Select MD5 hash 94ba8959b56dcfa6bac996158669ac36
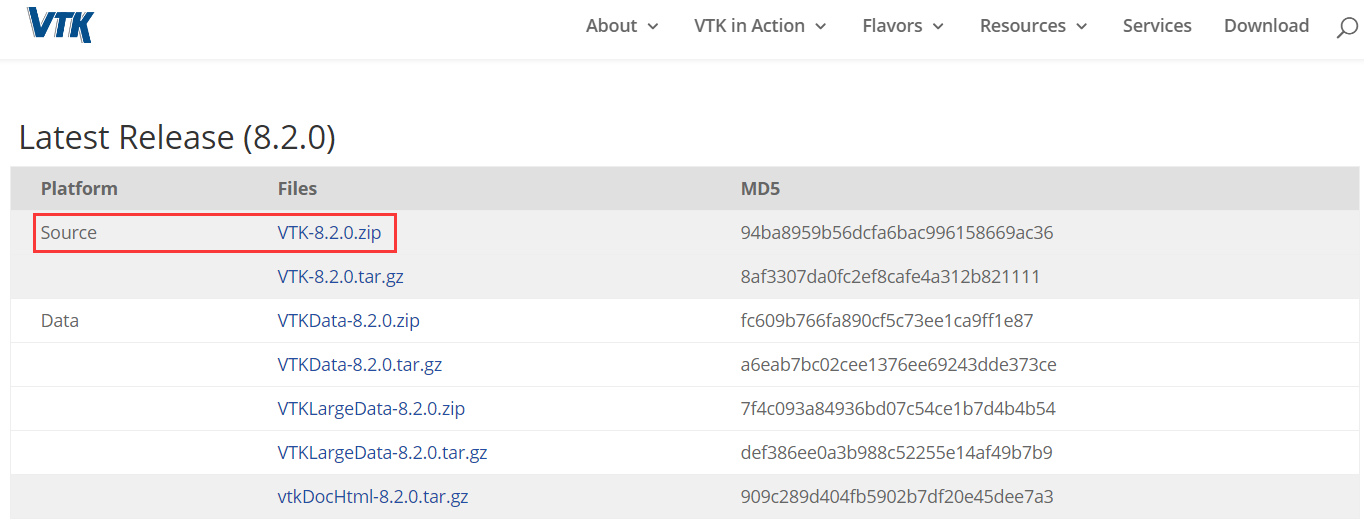The width and height of the screenshot is (1364, 522). (x=897, y=233)
